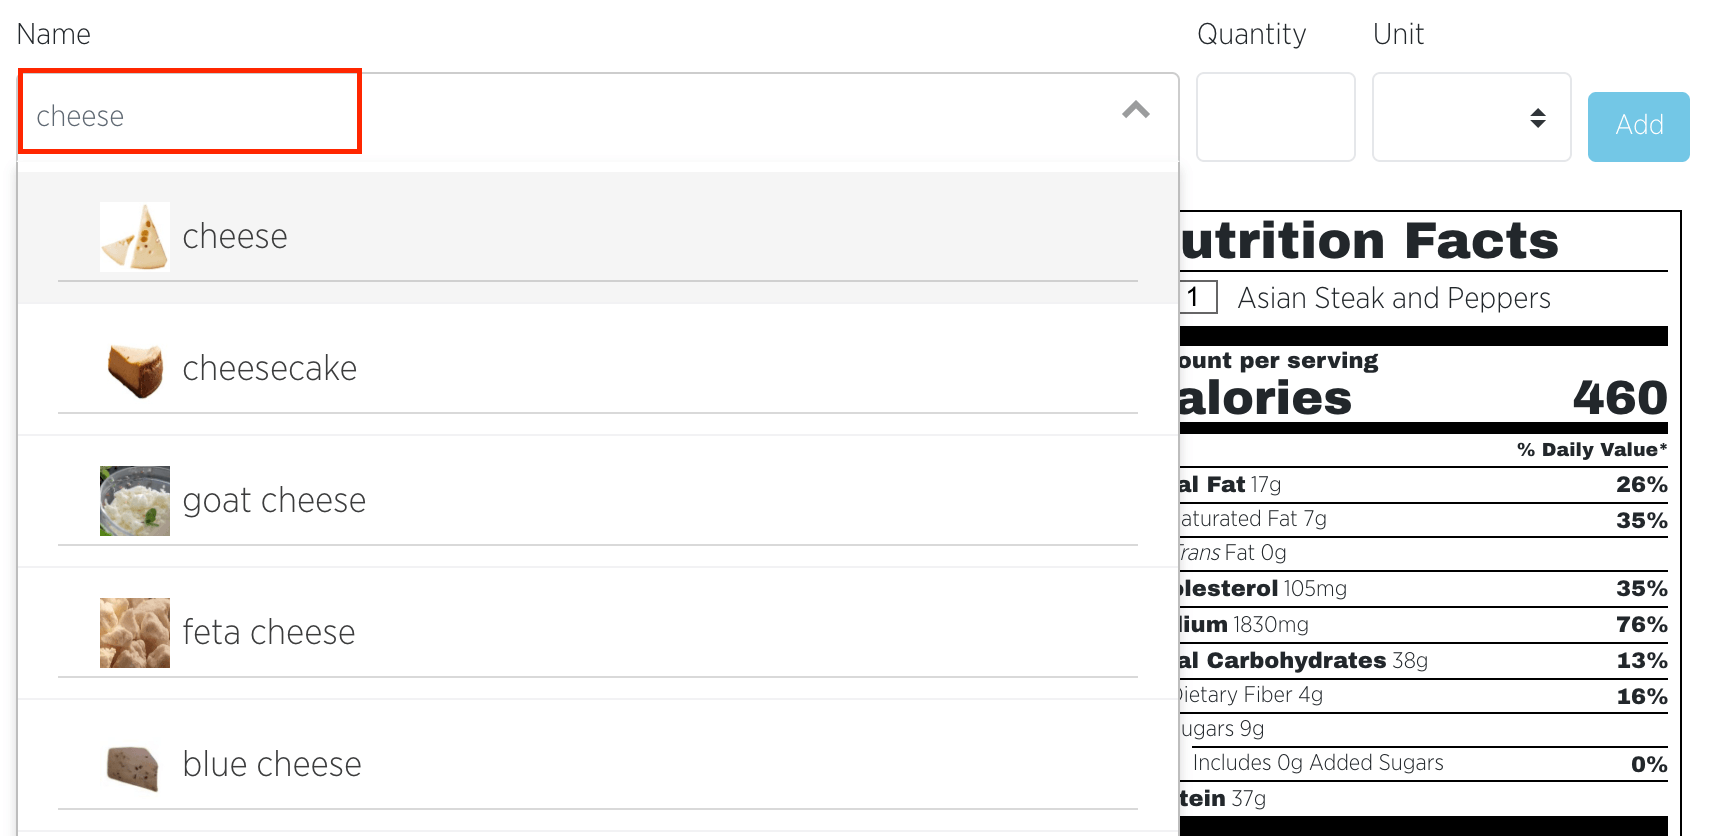Click the servings number box in Nutrition Facts

[1197, 298]
